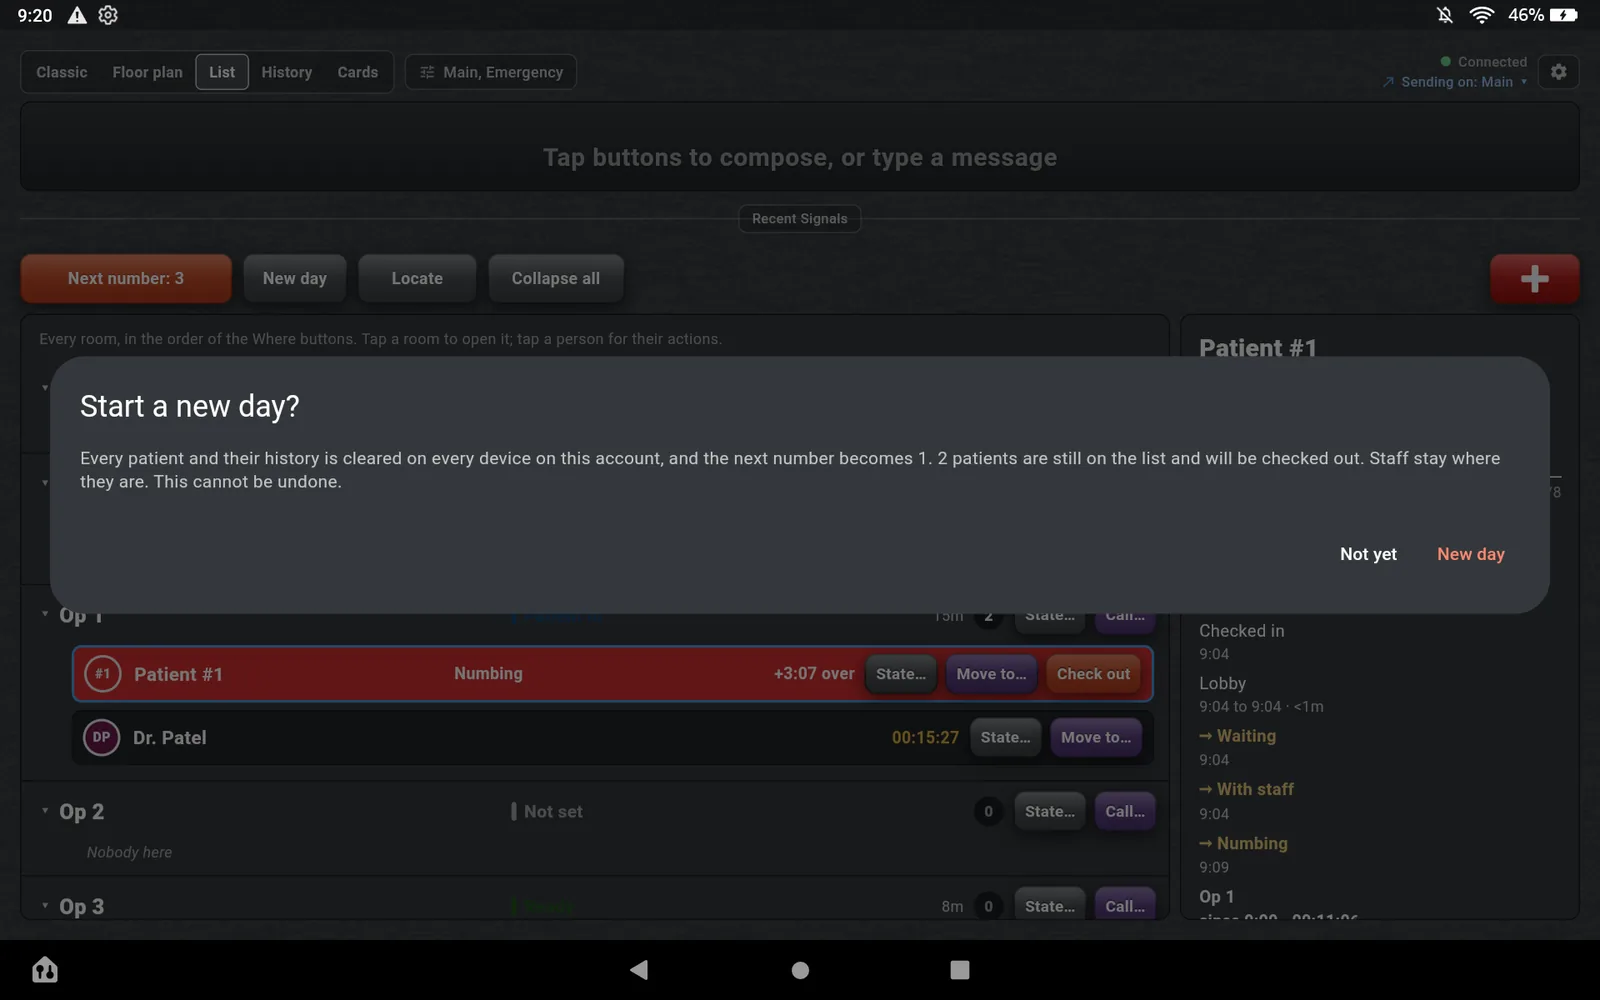Open the State… menu for Patient #1
The image size is (1600, 1000).
[901, 674]
